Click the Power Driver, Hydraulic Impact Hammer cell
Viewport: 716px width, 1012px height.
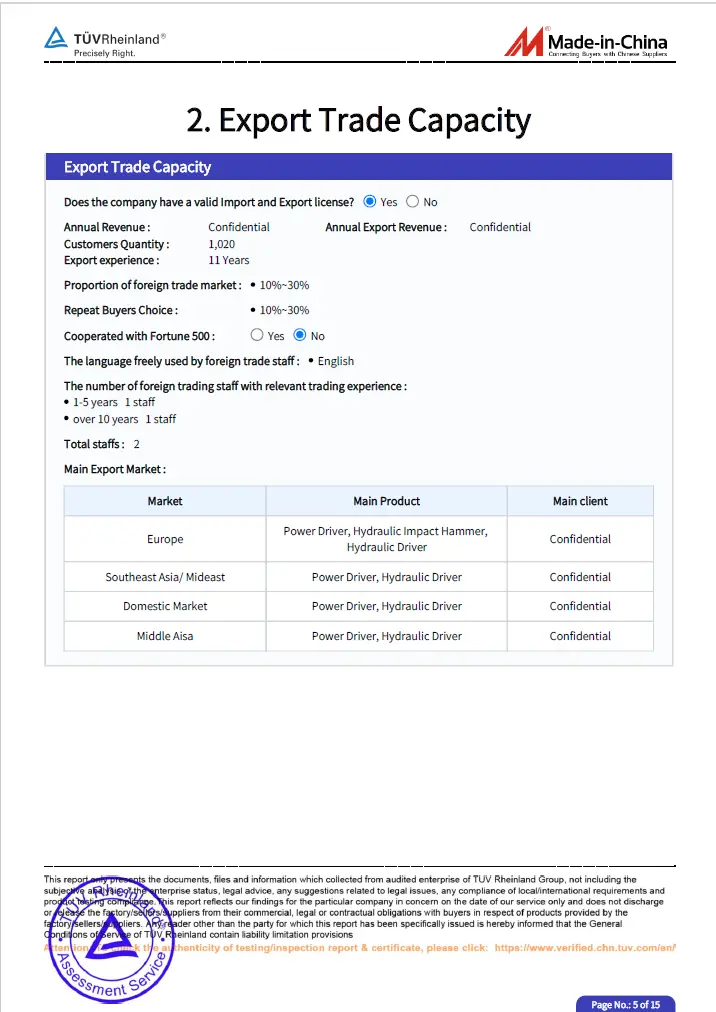point(386,539)
